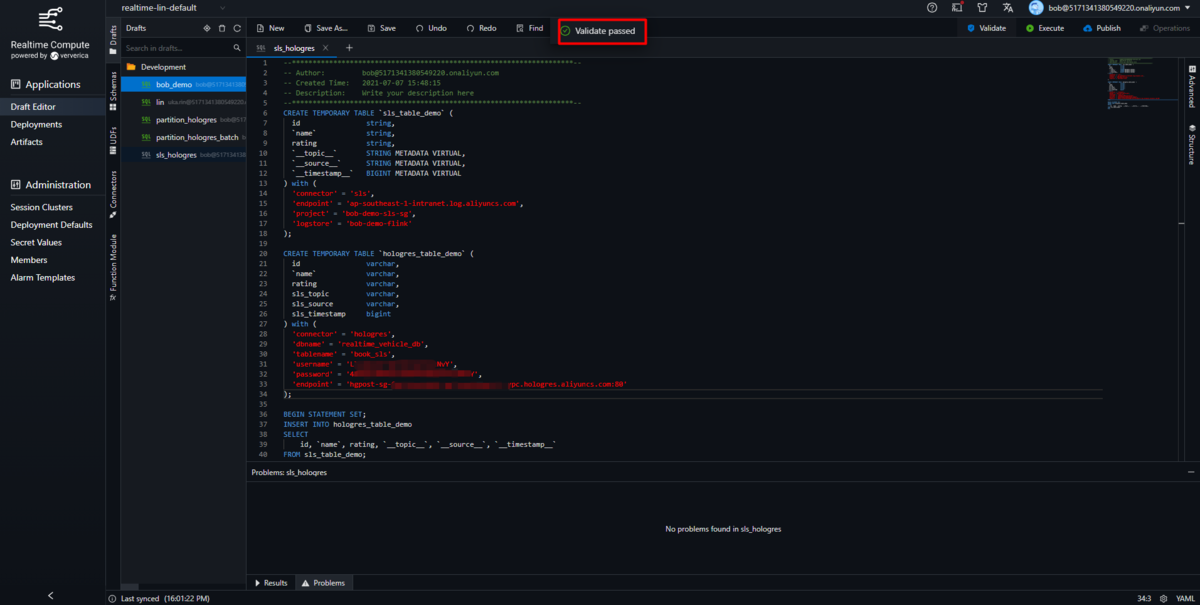Open the Function Module side tab
1200x605 pixels.
(113, 268)
